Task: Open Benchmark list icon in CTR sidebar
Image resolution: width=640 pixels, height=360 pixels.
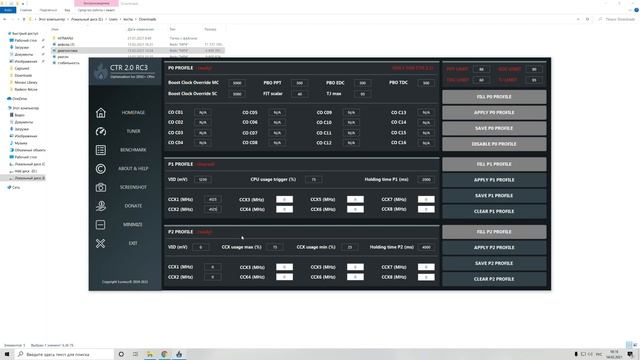Action: (100, 150)
